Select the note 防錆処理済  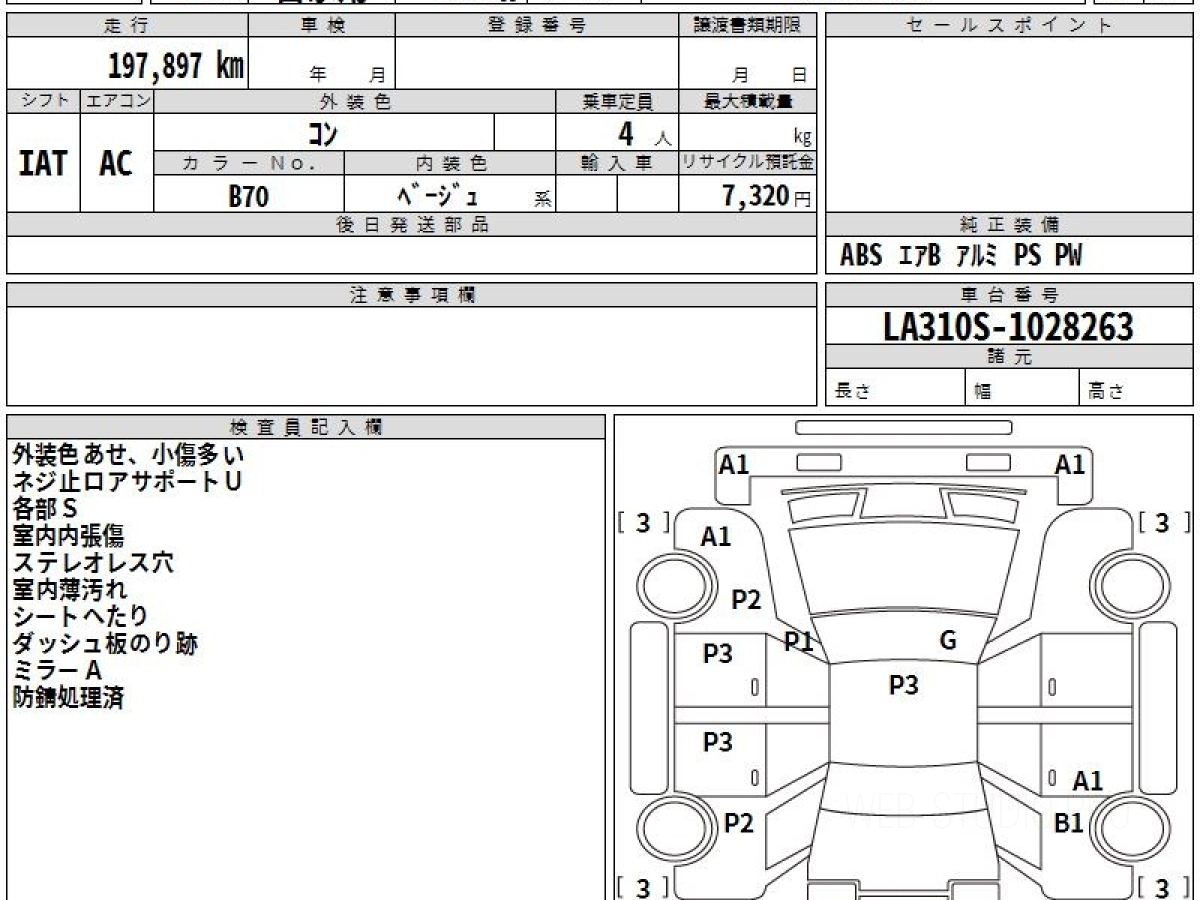68,698
